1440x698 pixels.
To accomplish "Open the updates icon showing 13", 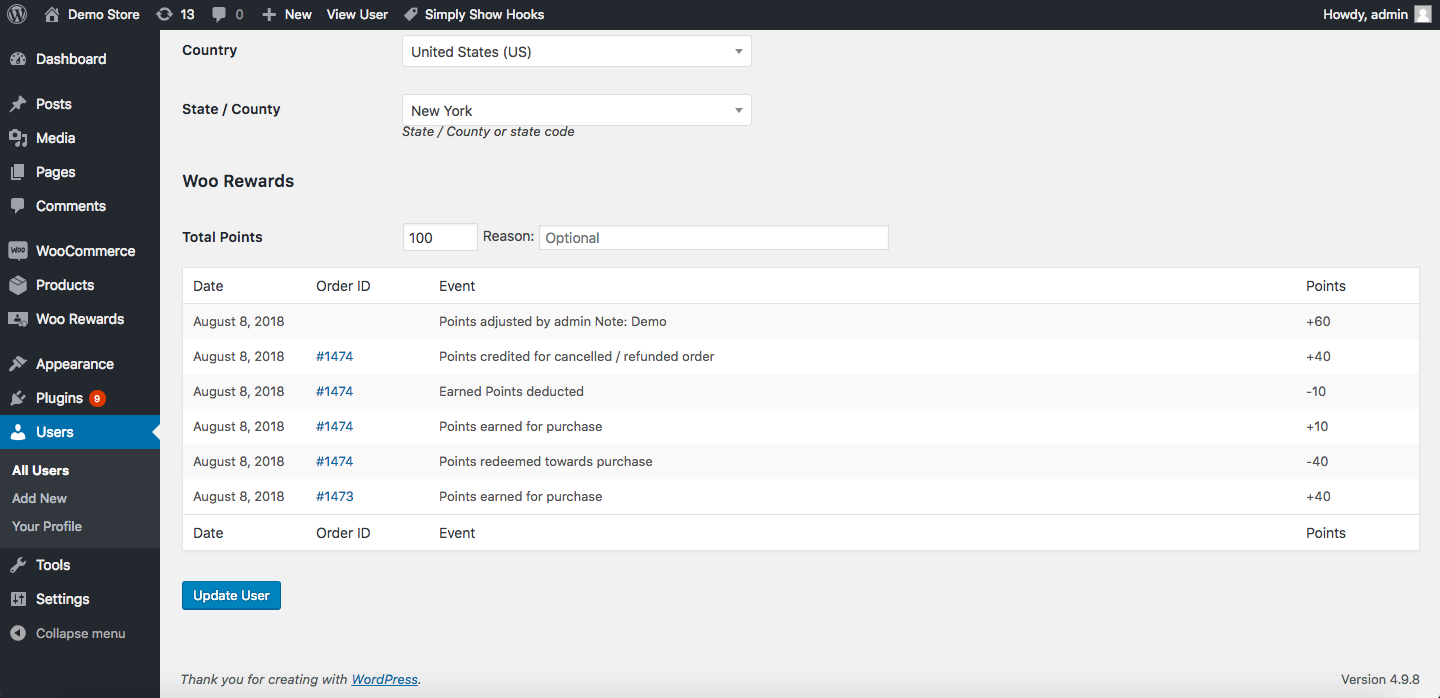I will tap(164, 14).
